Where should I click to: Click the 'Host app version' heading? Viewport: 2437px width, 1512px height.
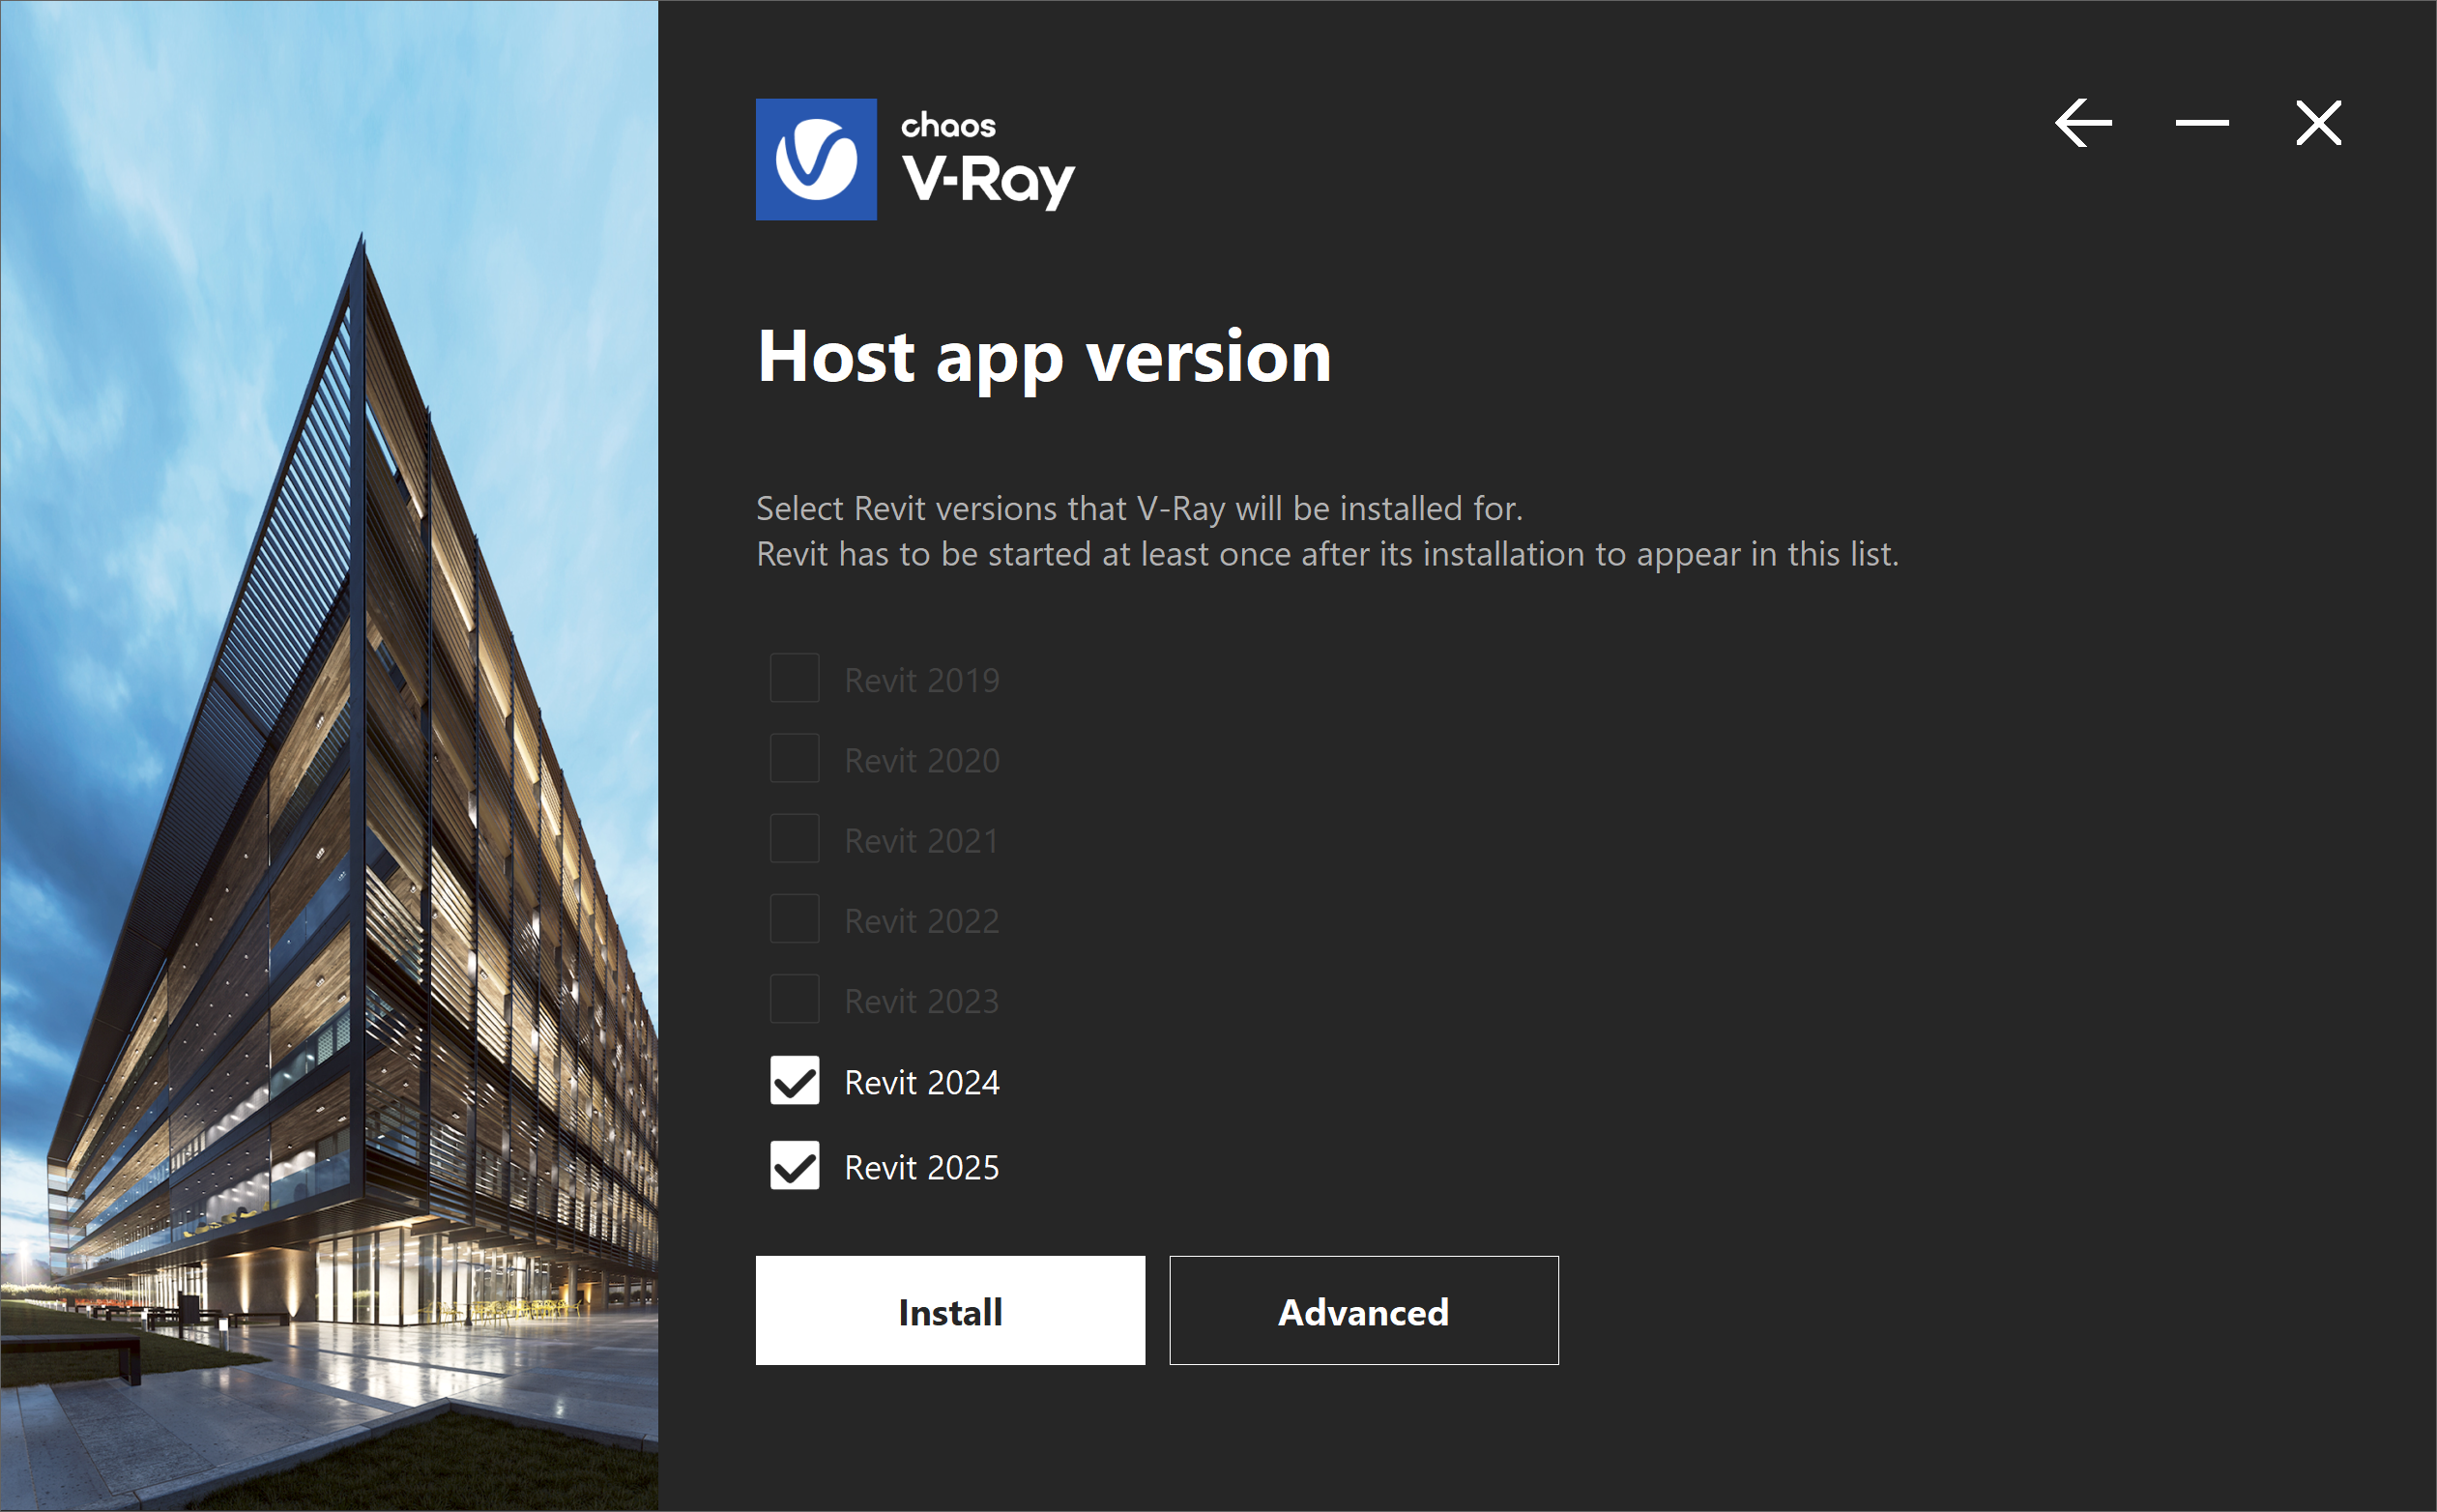point(1045,359)
